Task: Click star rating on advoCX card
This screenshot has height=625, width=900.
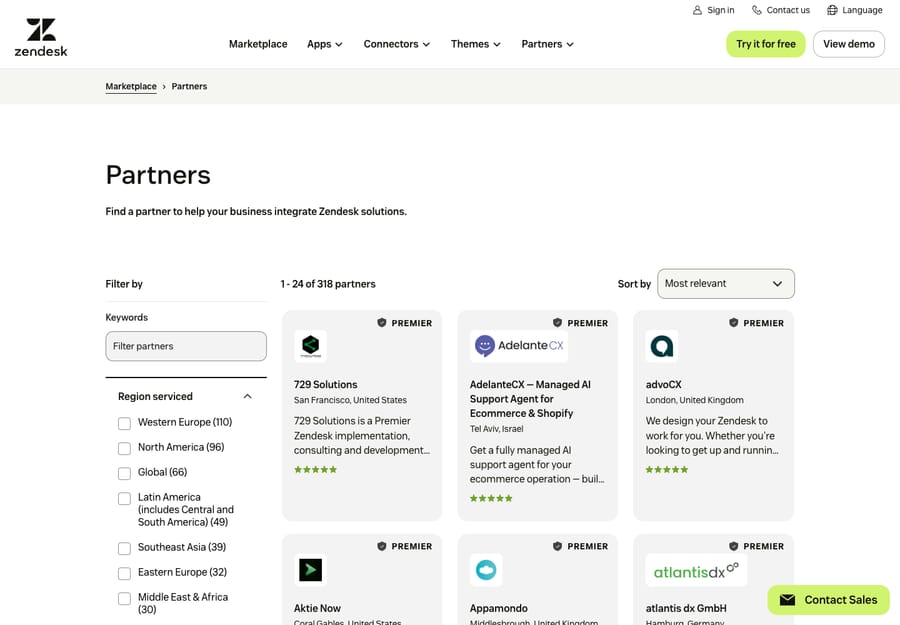Action: coord(666,469)
